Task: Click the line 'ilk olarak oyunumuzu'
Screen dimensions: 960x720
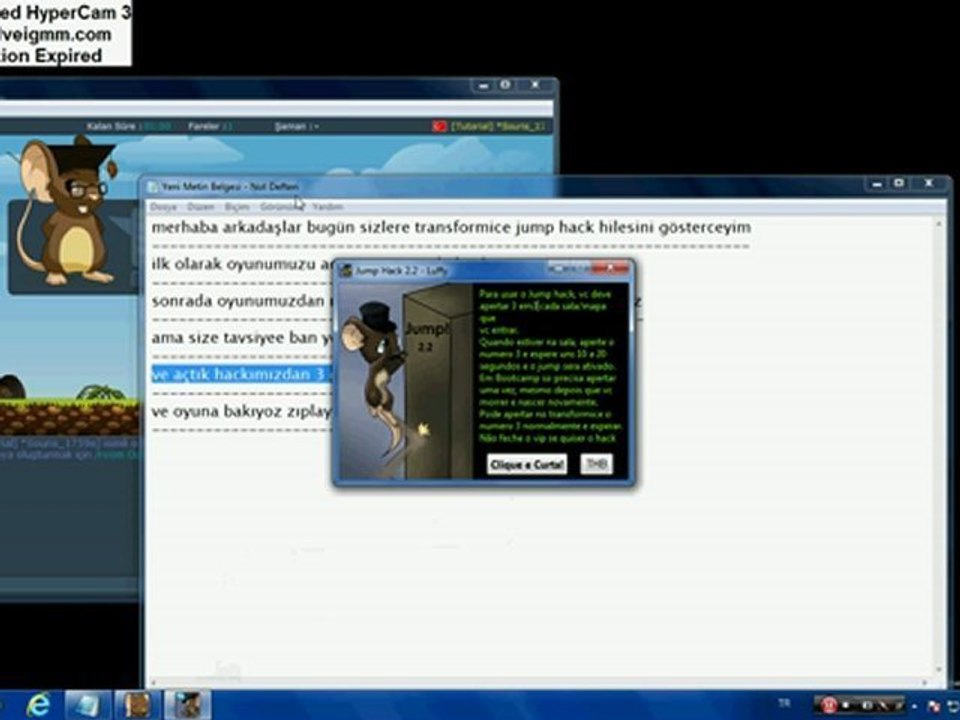Action: tap(242, 264)
